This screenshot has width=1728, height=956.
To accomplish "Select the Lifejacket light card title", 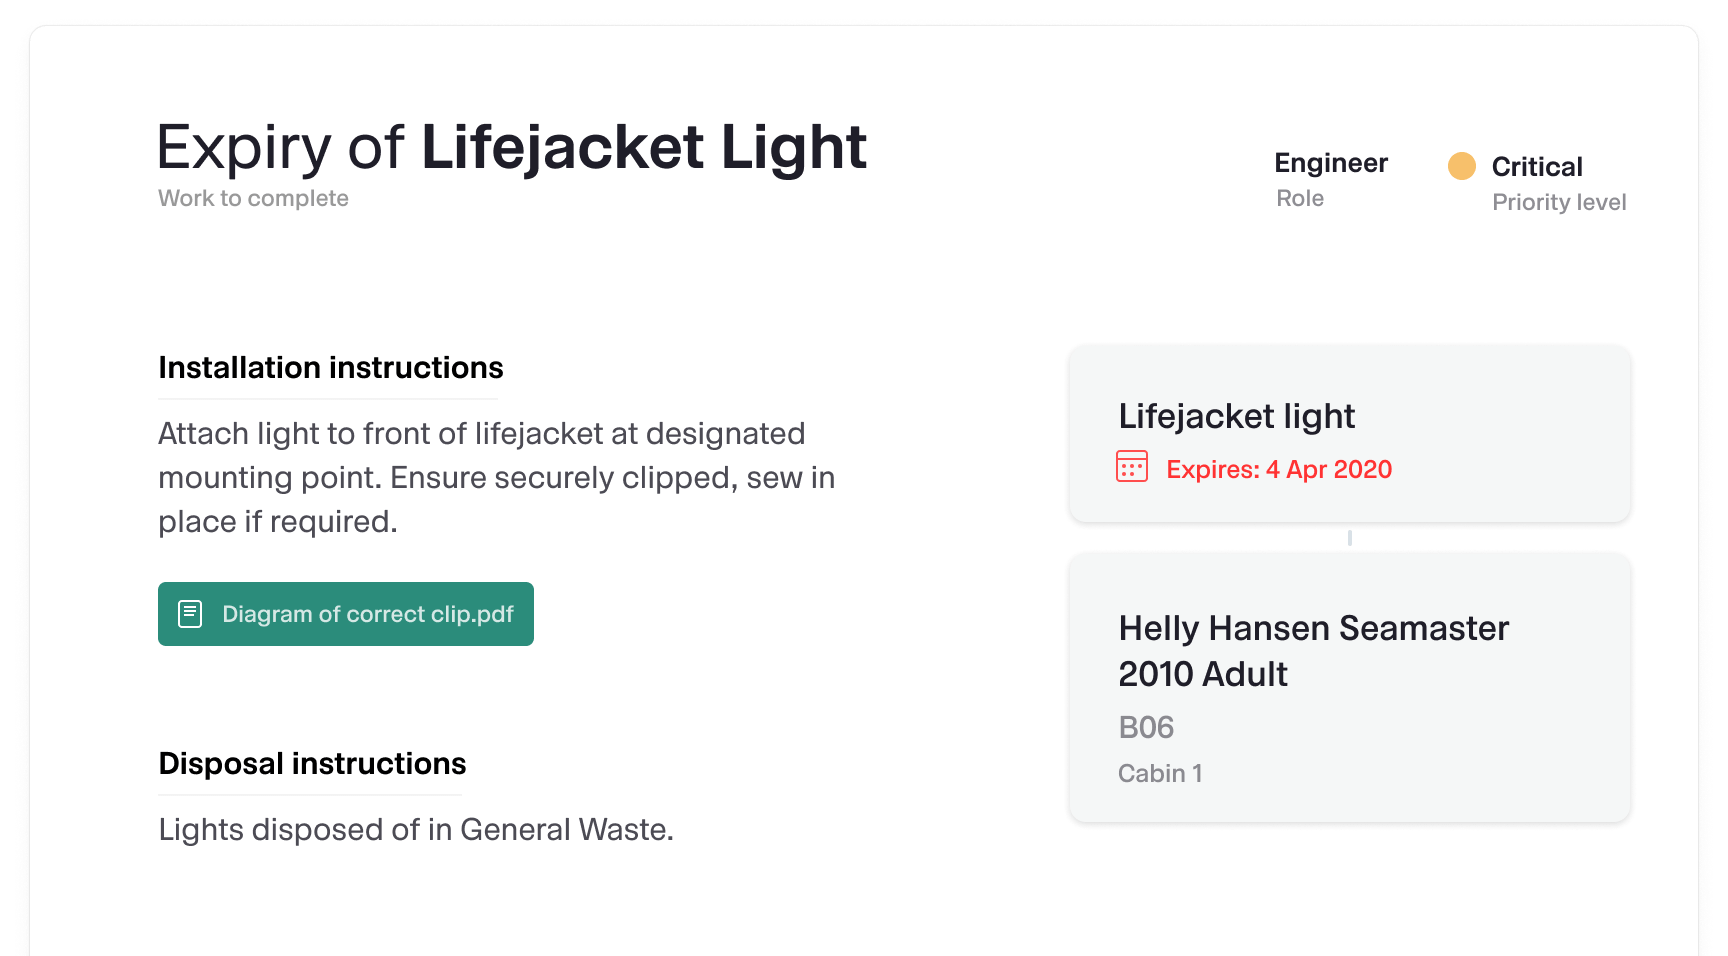I will click(1236, 416).
